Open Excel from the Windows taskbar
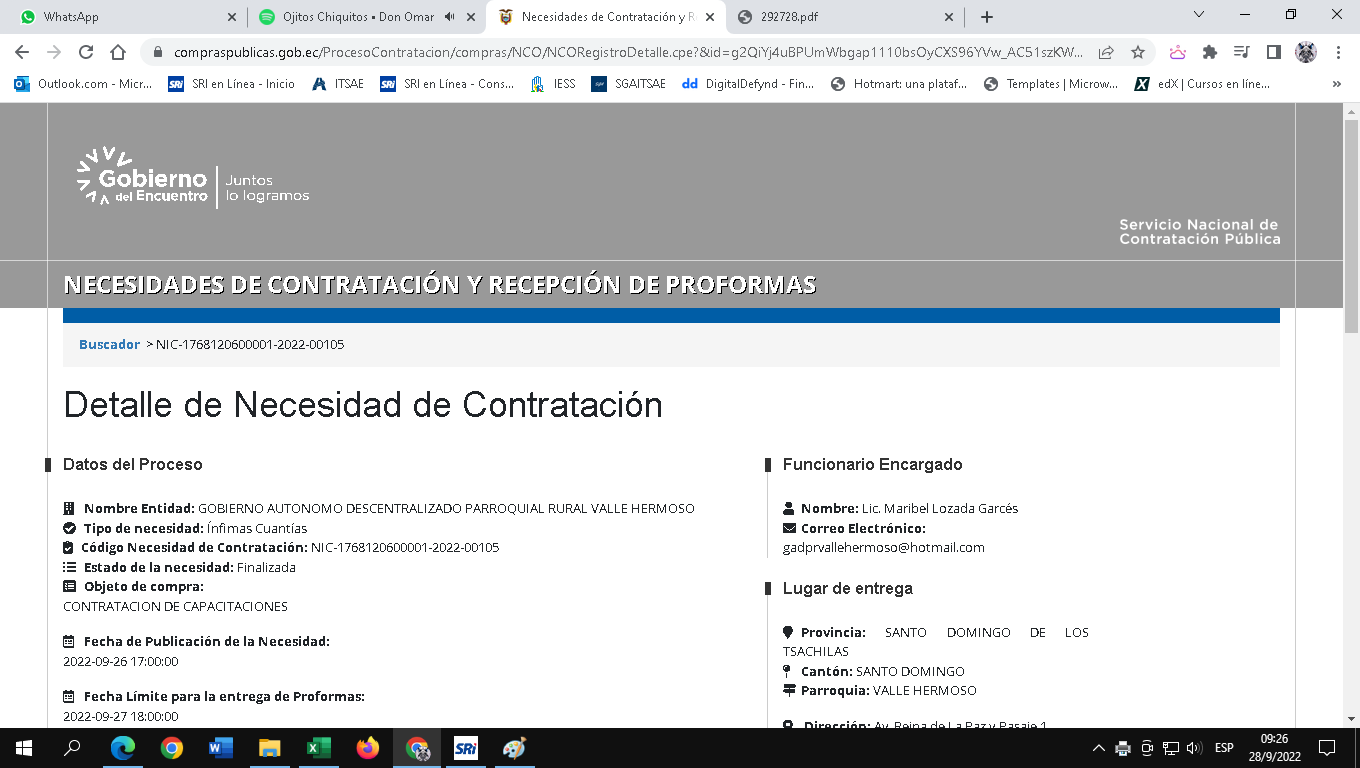Viewport: 1360px width, 768px height. 319,748
